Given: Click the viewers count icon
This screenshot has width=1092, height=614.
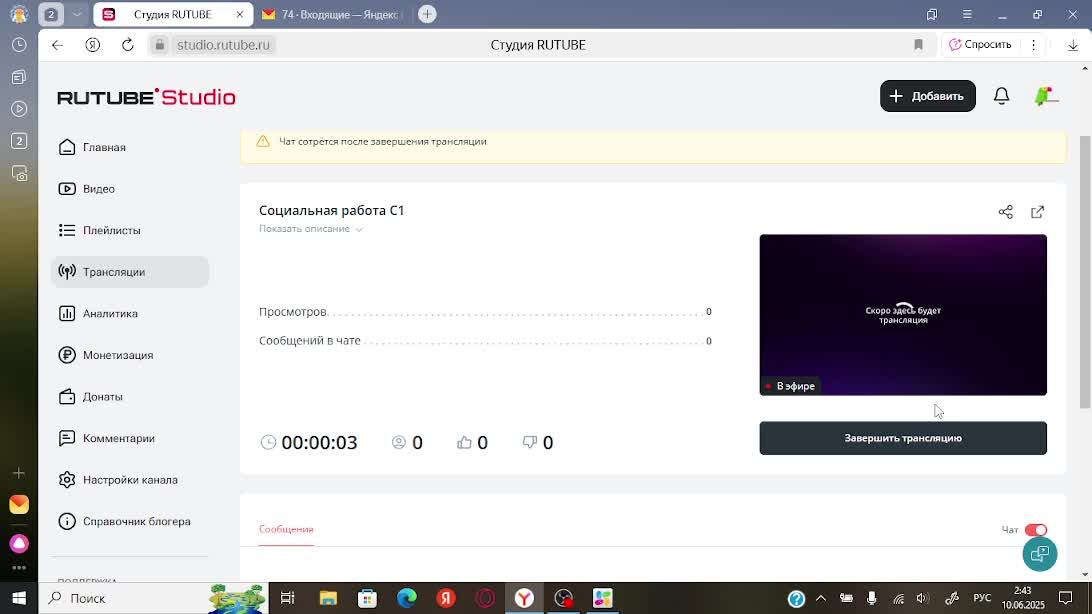Looking at the screenshot, I should coord(399,442).
